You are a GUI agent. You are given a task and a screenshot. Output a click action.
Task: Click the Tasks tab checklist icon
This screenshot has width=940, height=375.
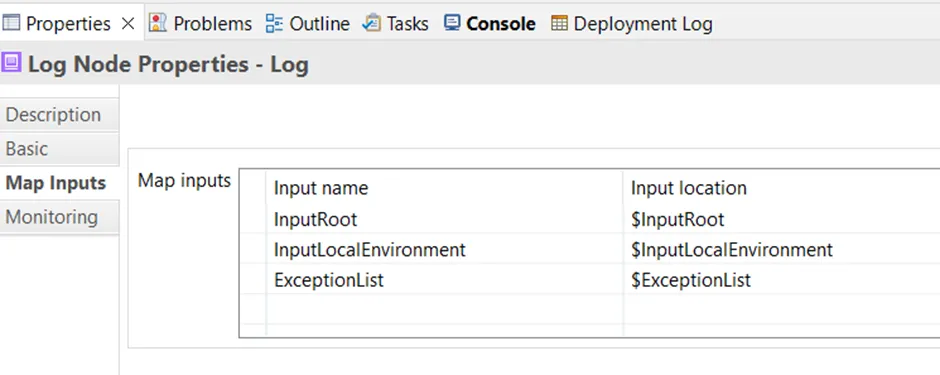tap(372, 23)
